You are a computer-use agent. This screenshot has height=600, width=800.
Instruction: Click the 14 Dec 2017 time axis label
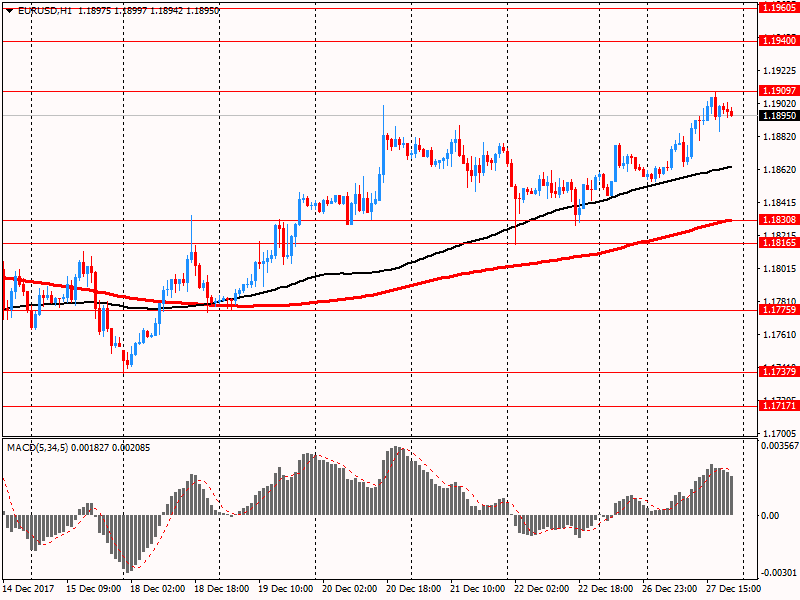click(x=27, y=588)
